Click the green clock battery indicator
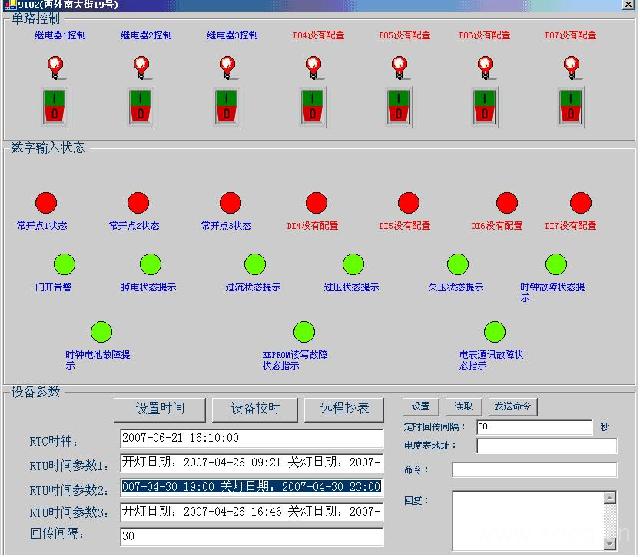 (x=101, y=332)
